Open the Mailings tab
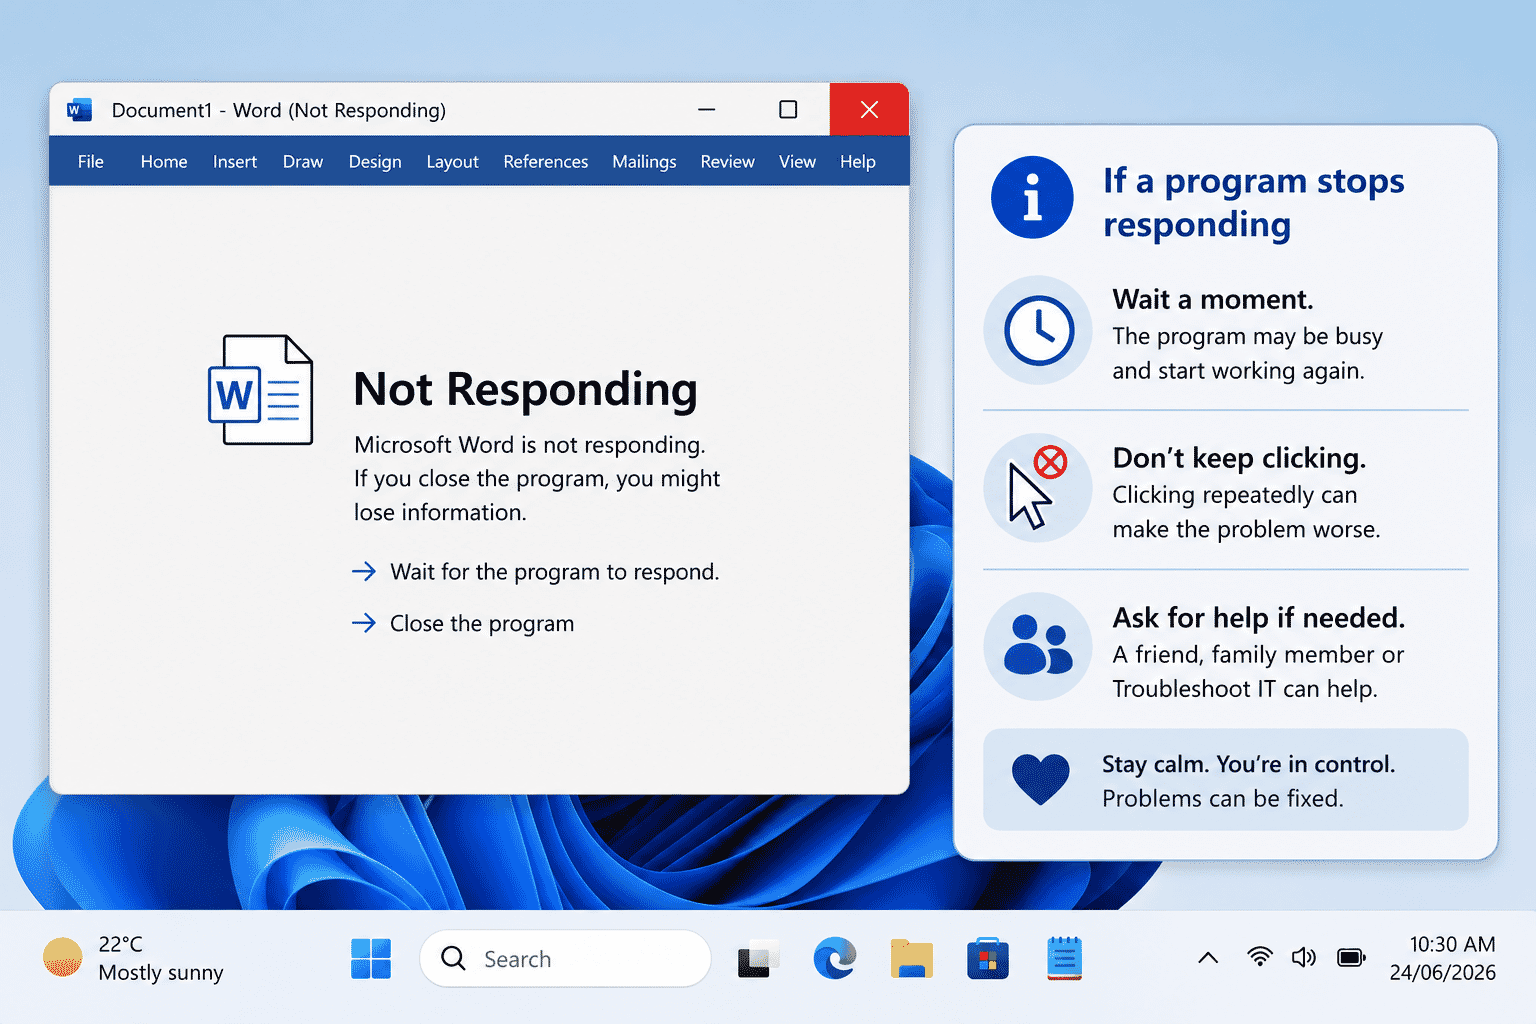1536x1024 pixels. pyautogui.click(x=644, y=162)
